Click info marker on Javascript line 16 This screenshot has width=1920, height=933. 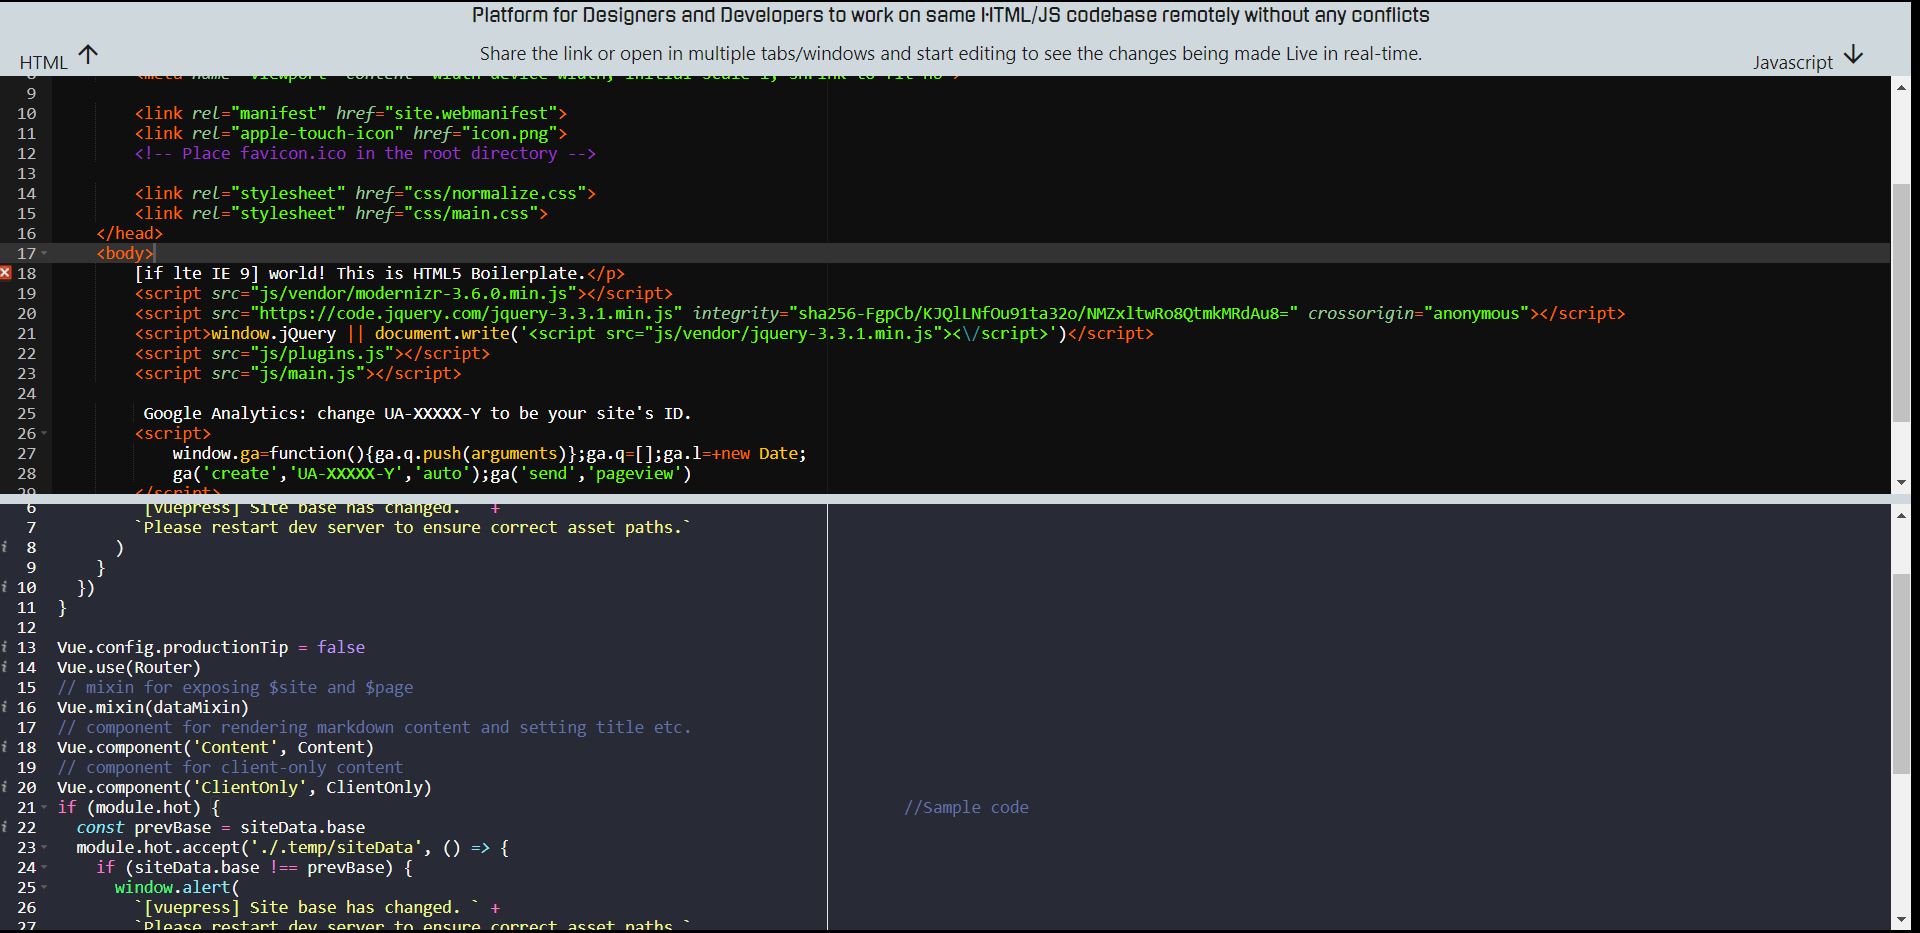pyautogui.click(x=5, y=707)
